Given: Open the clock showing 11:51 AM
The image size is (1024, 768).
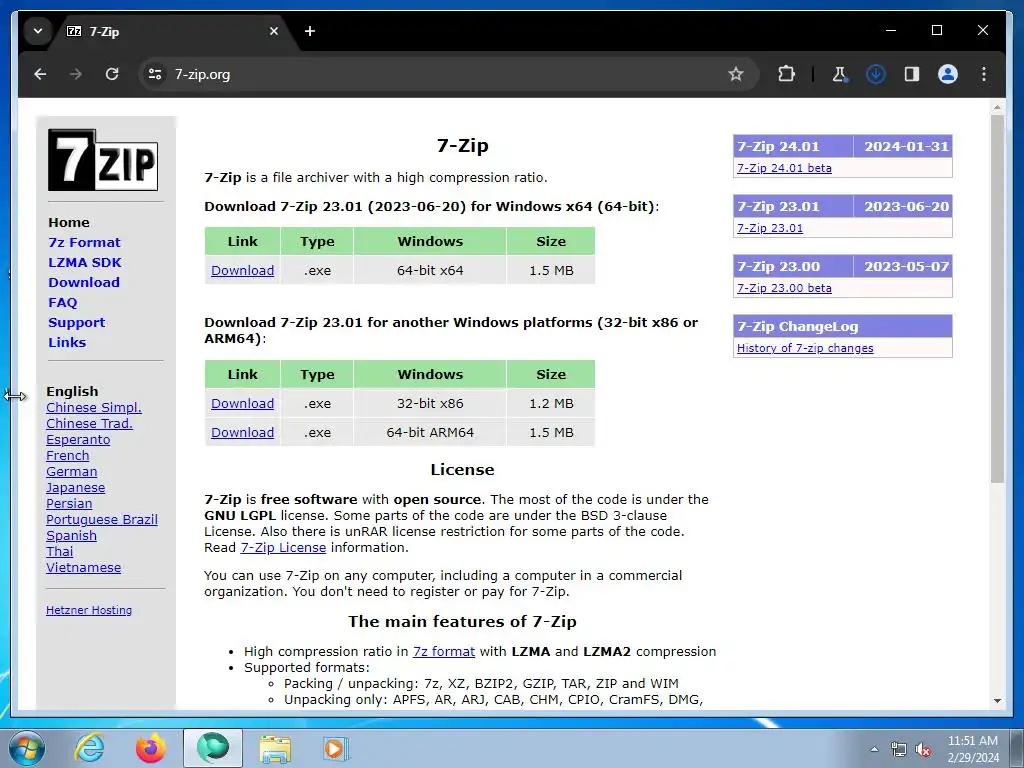Looking at the screenshot, I should pos(973,749).
